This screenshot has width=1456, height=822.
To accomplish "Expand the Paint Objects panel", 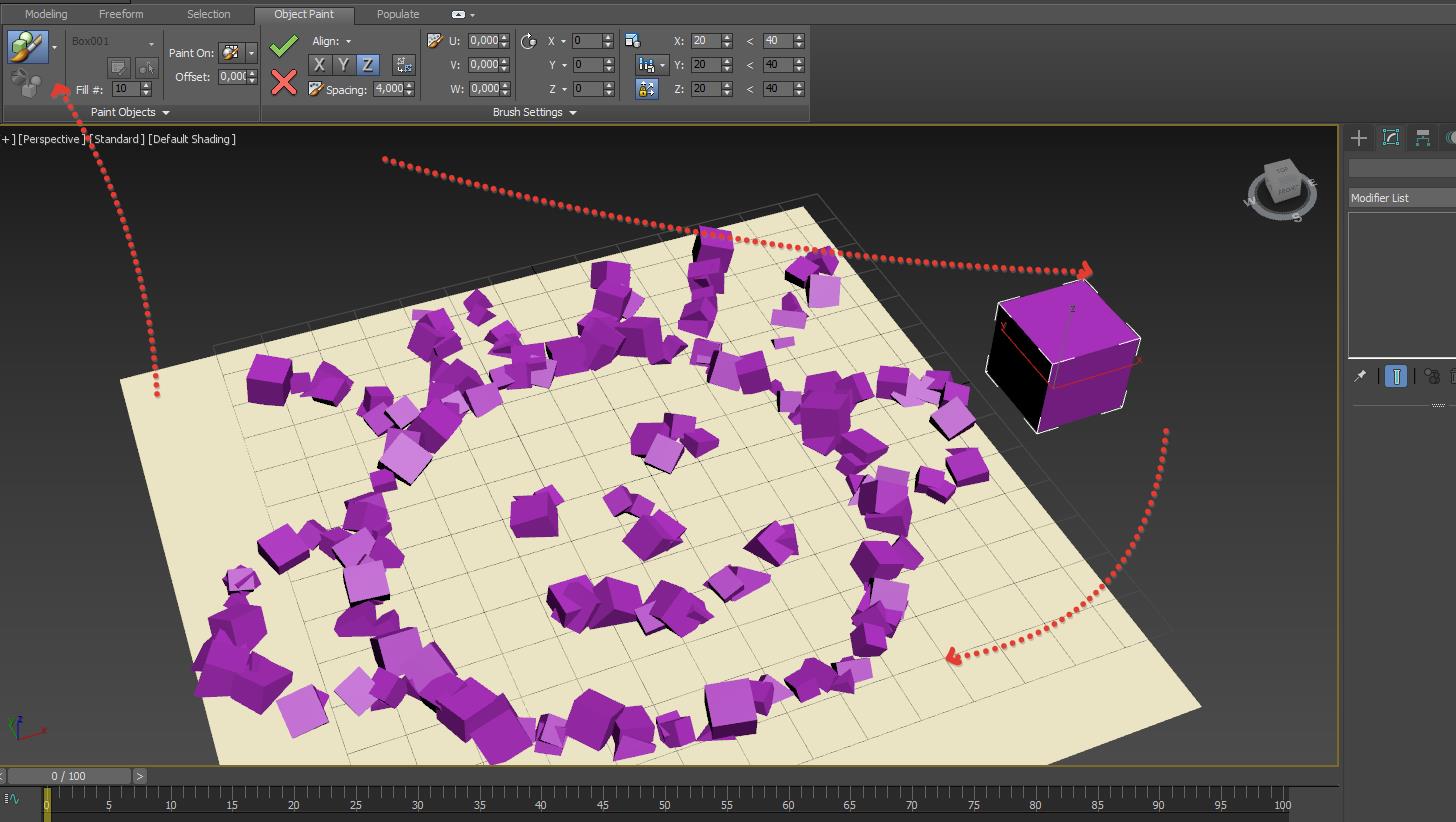I will click(x=130, y=112).
